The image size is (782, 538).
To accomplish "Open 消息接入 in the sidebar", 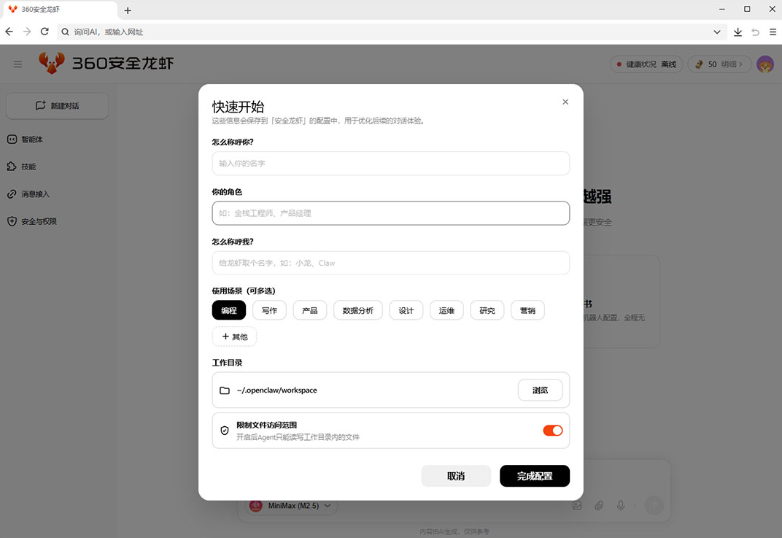I will (28, 194).
